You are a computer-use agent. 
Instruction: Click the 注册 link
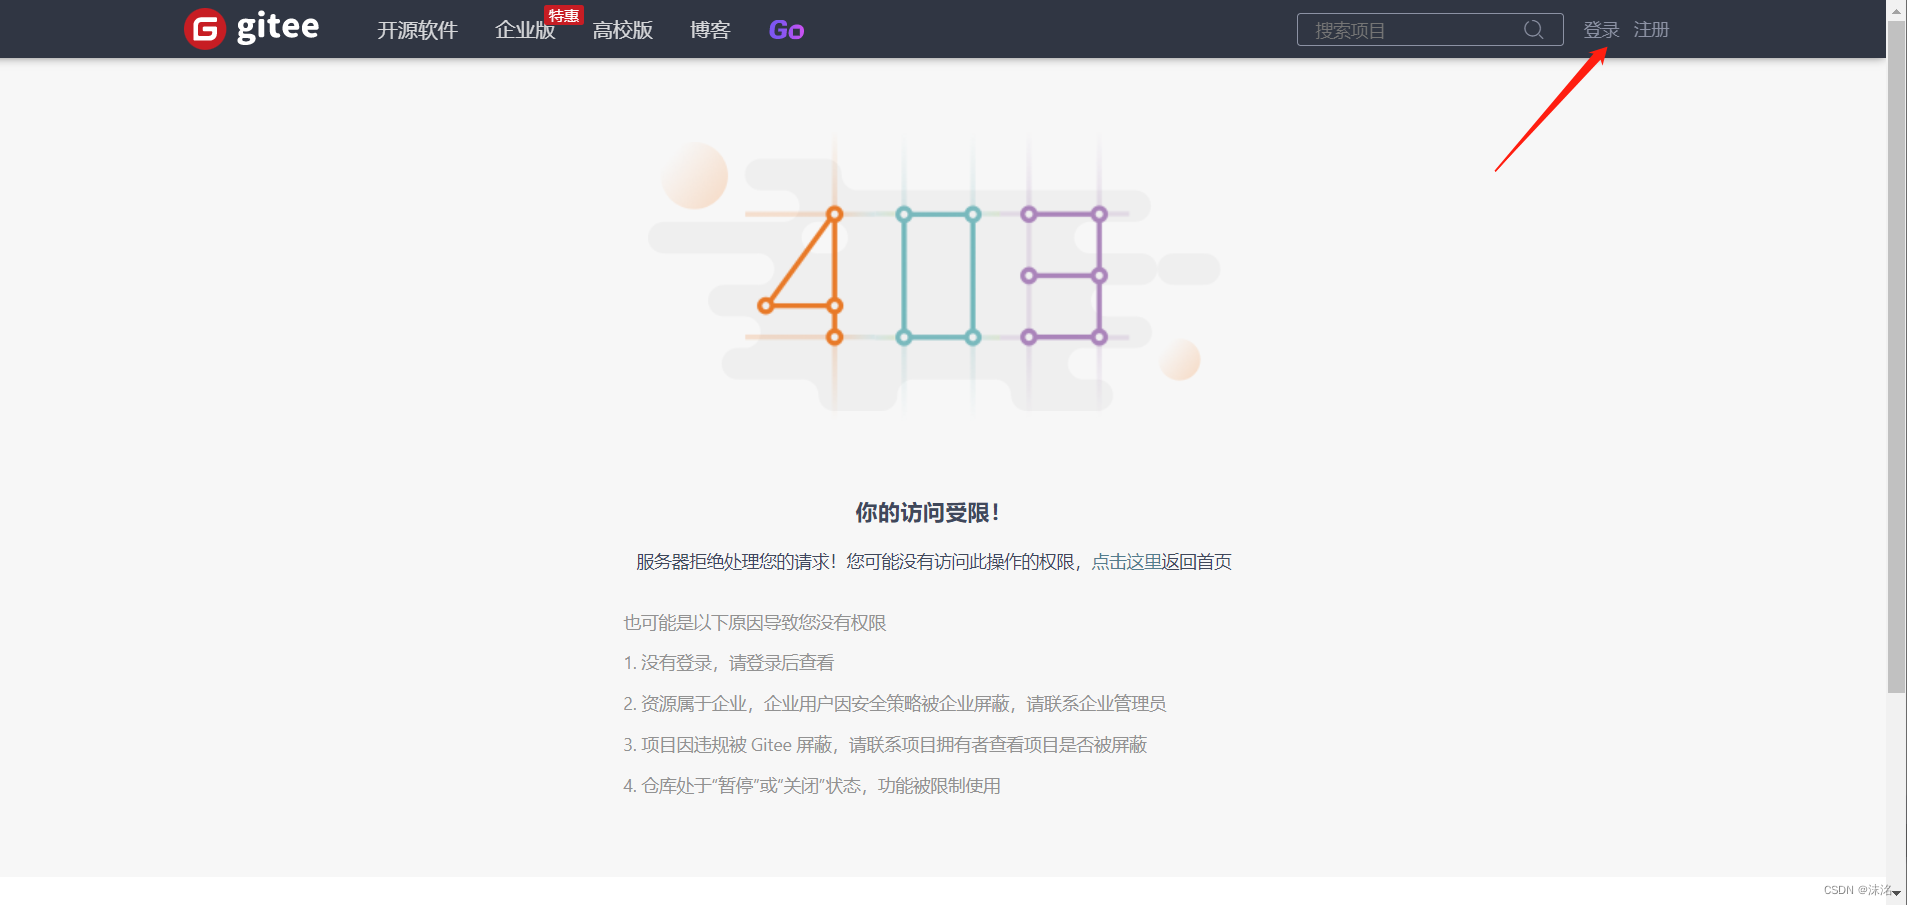[1651, 30]
